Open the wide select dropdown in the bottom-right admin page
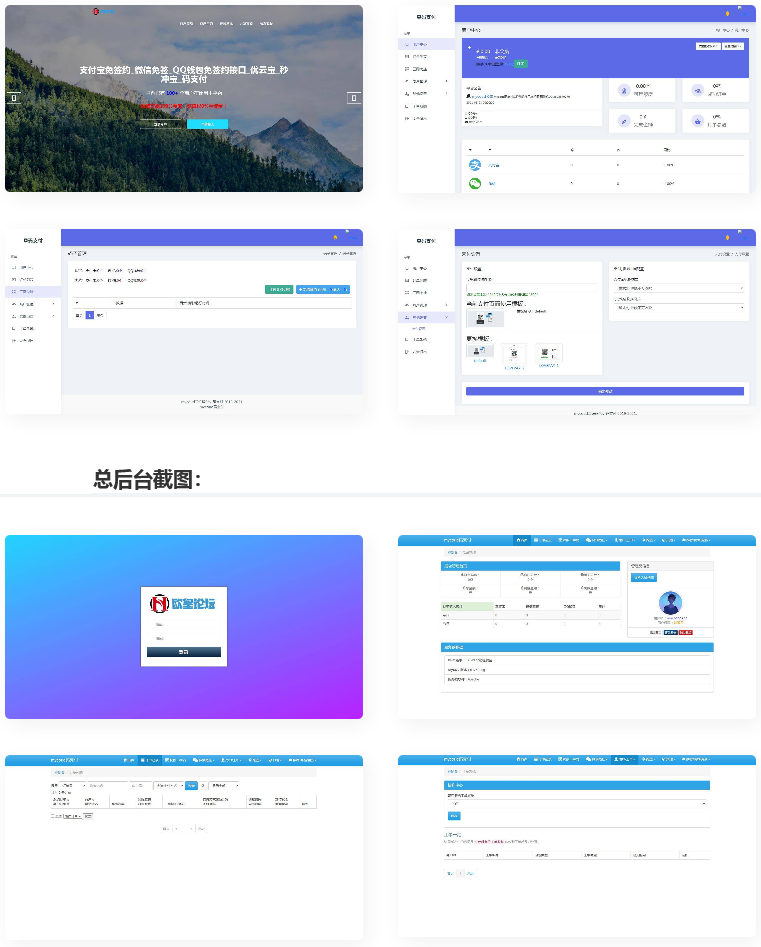761x947 pixels. tap(577, 803)
